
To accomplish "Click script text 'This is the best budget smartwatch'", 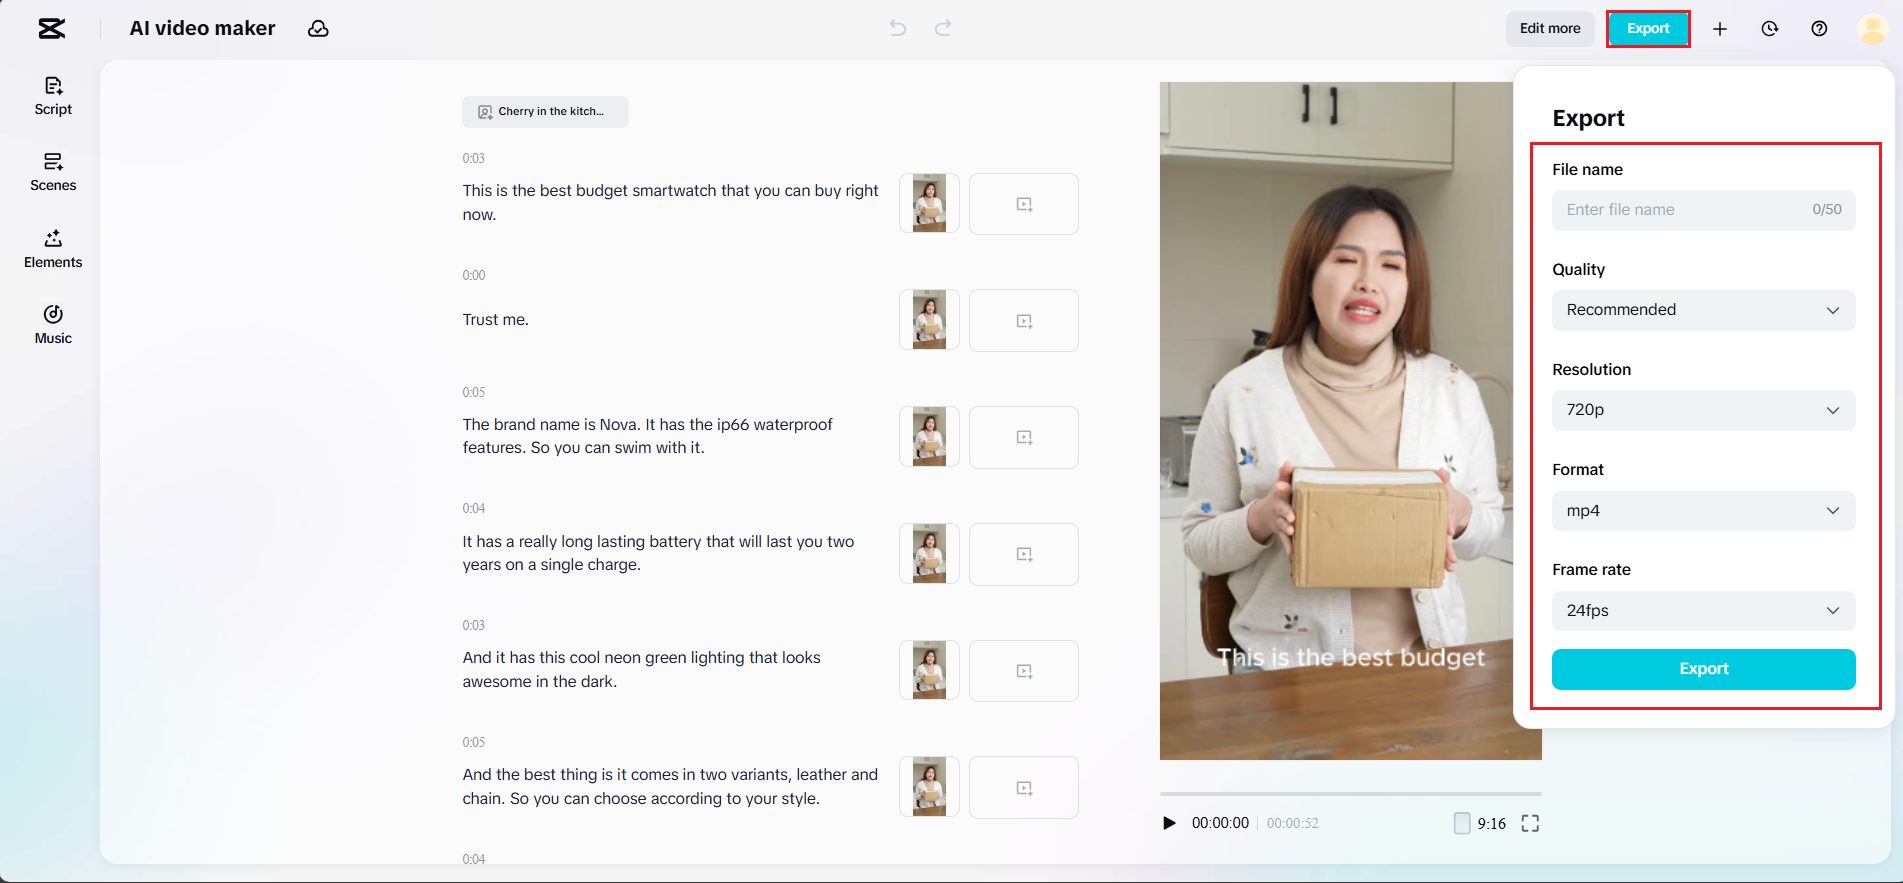I will (670, 203).
